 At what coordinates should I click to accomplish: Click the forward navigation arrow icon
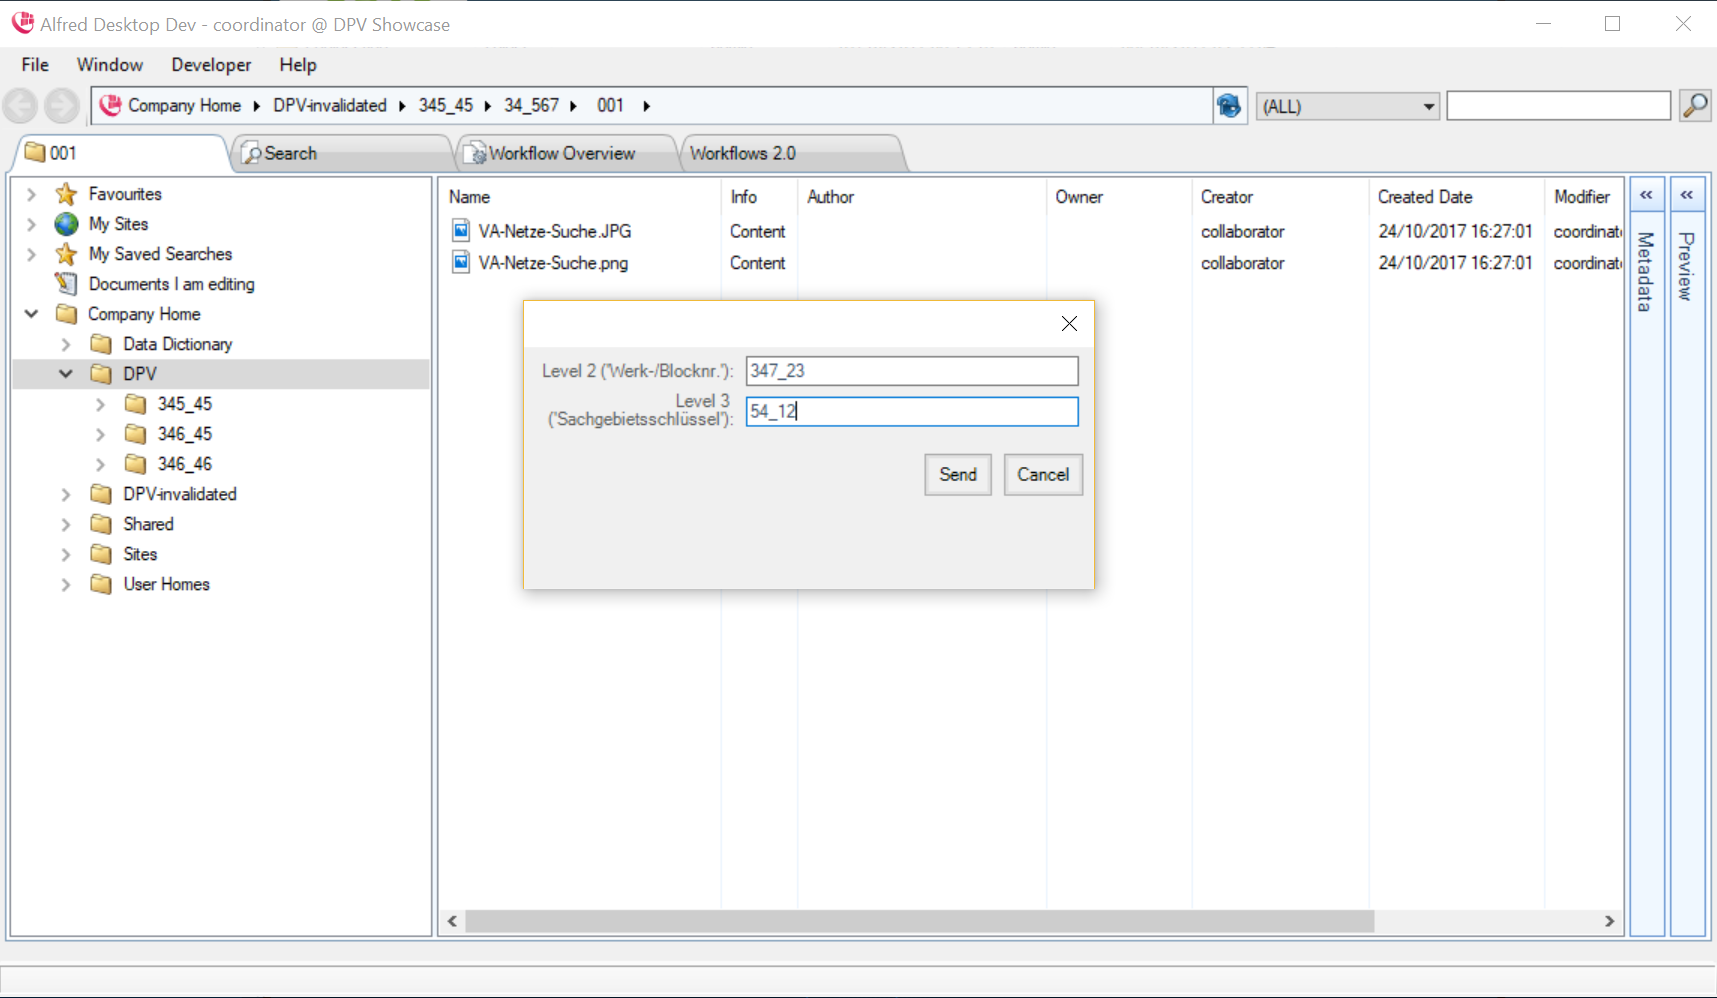pos(61,105)
